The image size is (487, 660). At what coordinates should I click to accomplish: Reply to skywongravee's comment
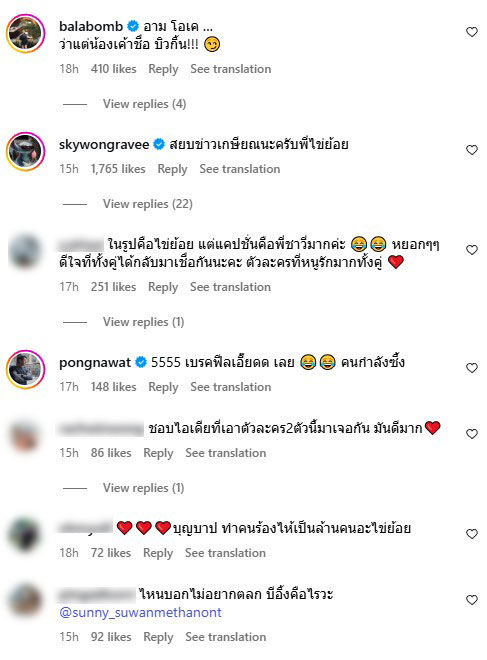pyautogui.click(x=172, y=169)
